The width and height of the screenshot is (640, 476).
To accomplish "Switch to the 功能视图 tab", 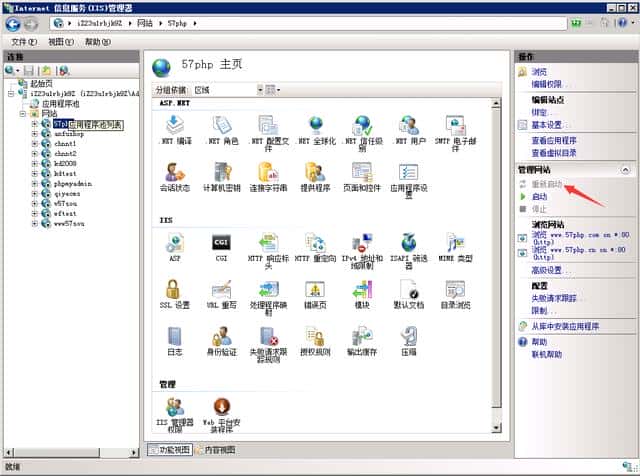I will click(170, 450).
